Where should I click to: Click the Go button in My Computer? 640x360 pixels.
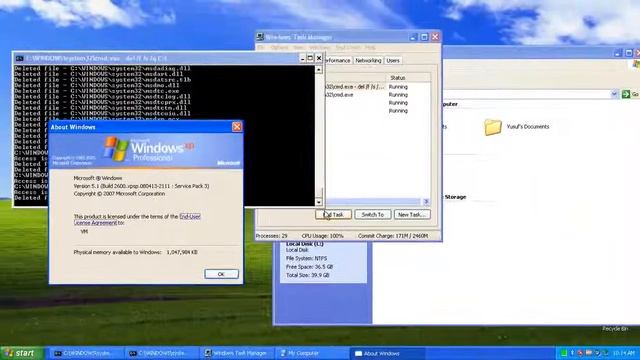pos(630,94)
